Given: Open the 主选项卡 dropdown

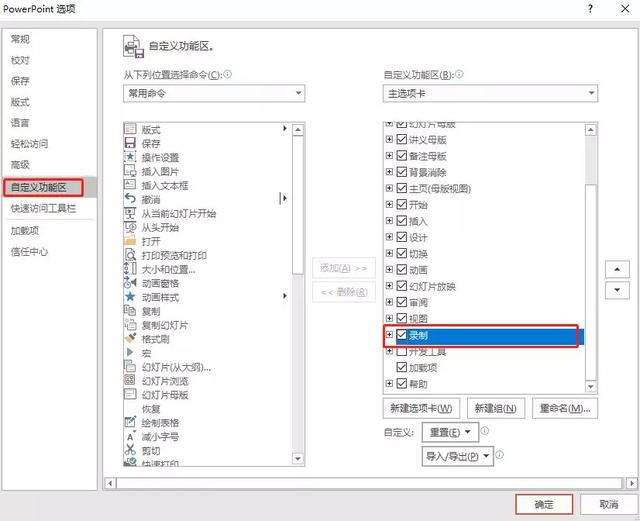Looking at the screenshot, I should (x=490, y=94).
